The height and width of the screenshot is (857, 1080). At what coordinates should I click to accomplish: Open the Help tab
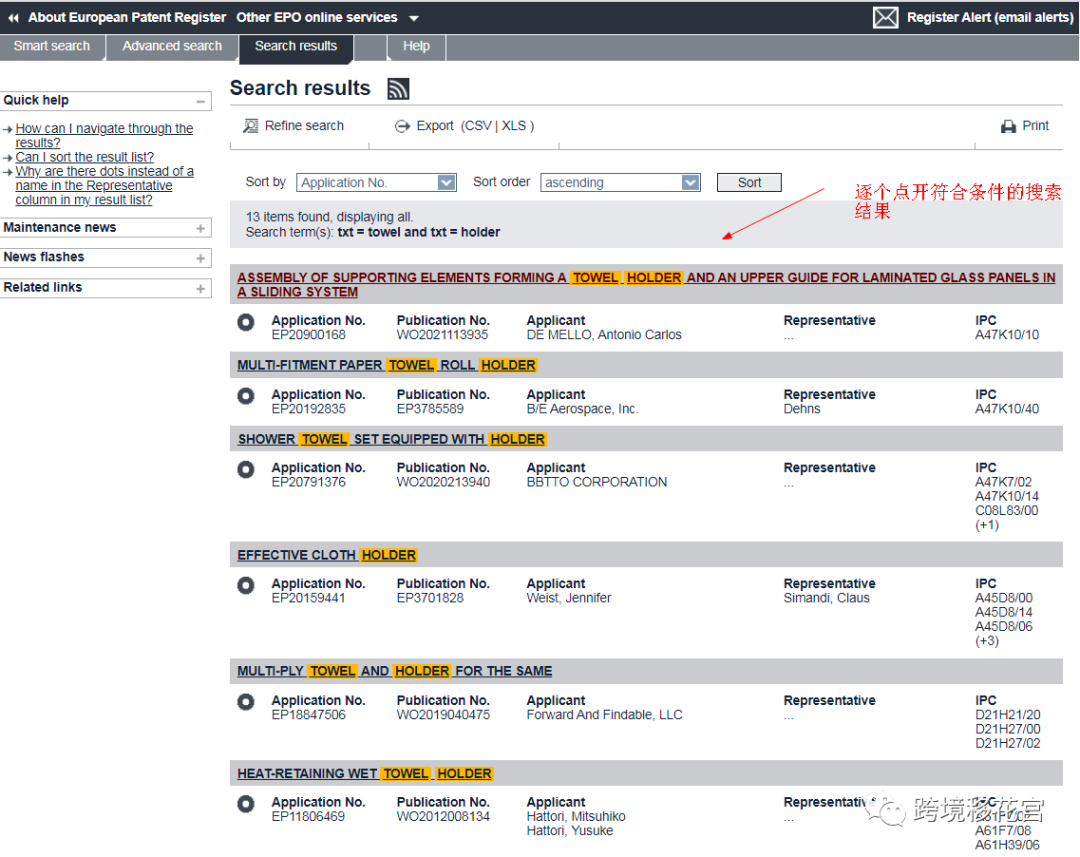416,46
